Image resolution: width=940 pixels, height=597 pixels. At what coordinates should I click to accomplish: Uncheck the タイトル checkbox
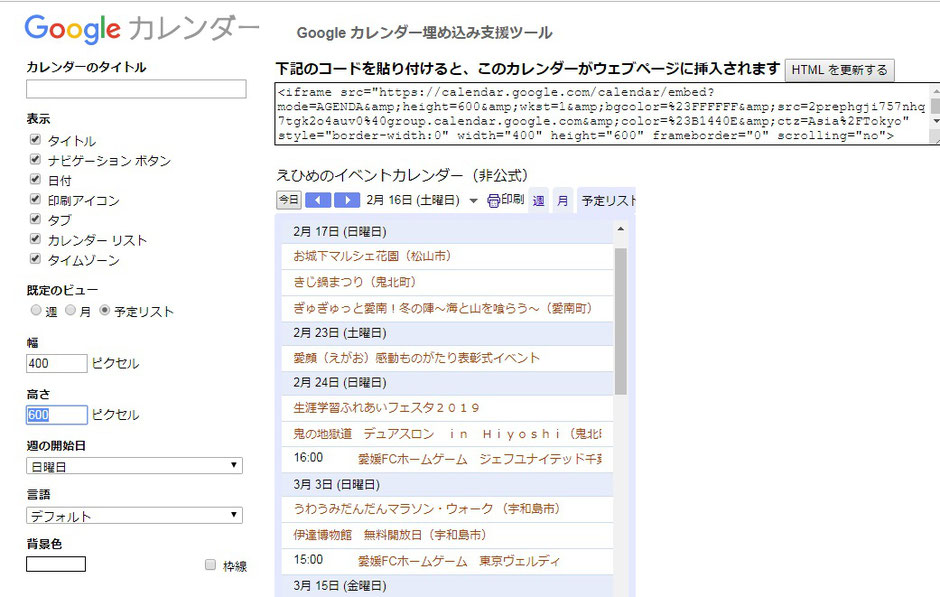click(35, 140)
